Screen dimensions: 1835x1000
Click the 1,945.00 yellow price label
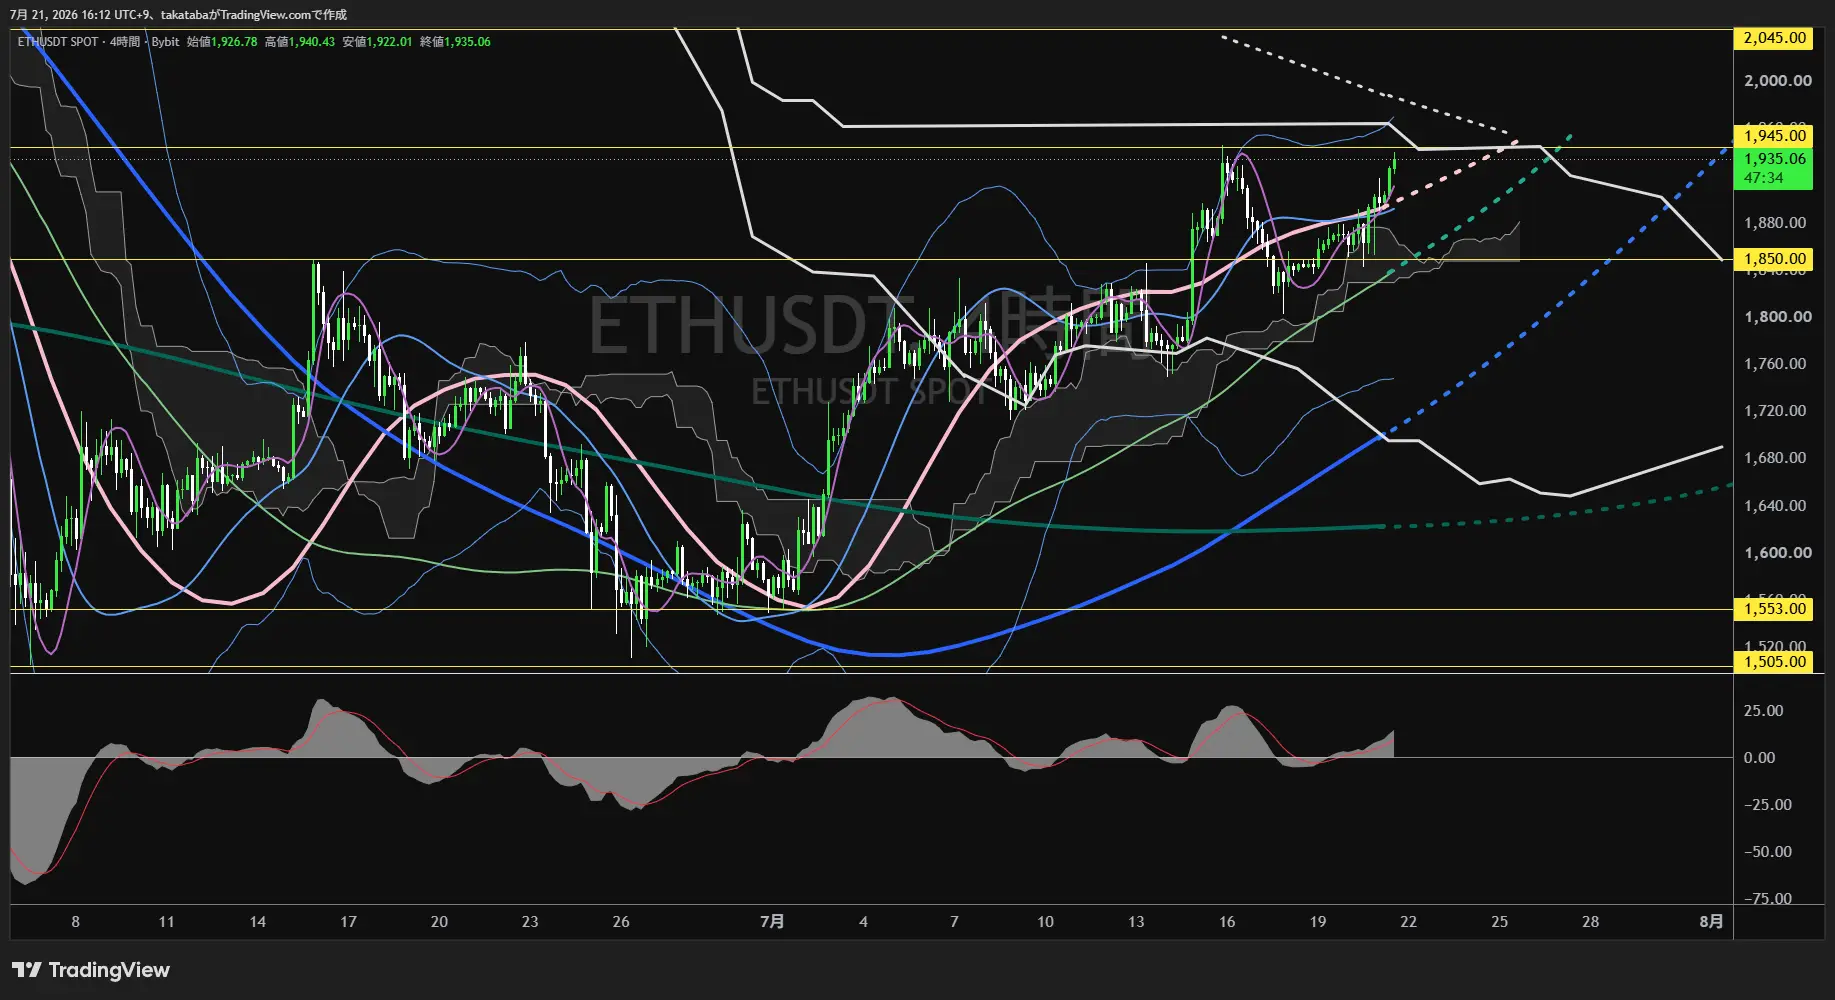click(1774, 135)
